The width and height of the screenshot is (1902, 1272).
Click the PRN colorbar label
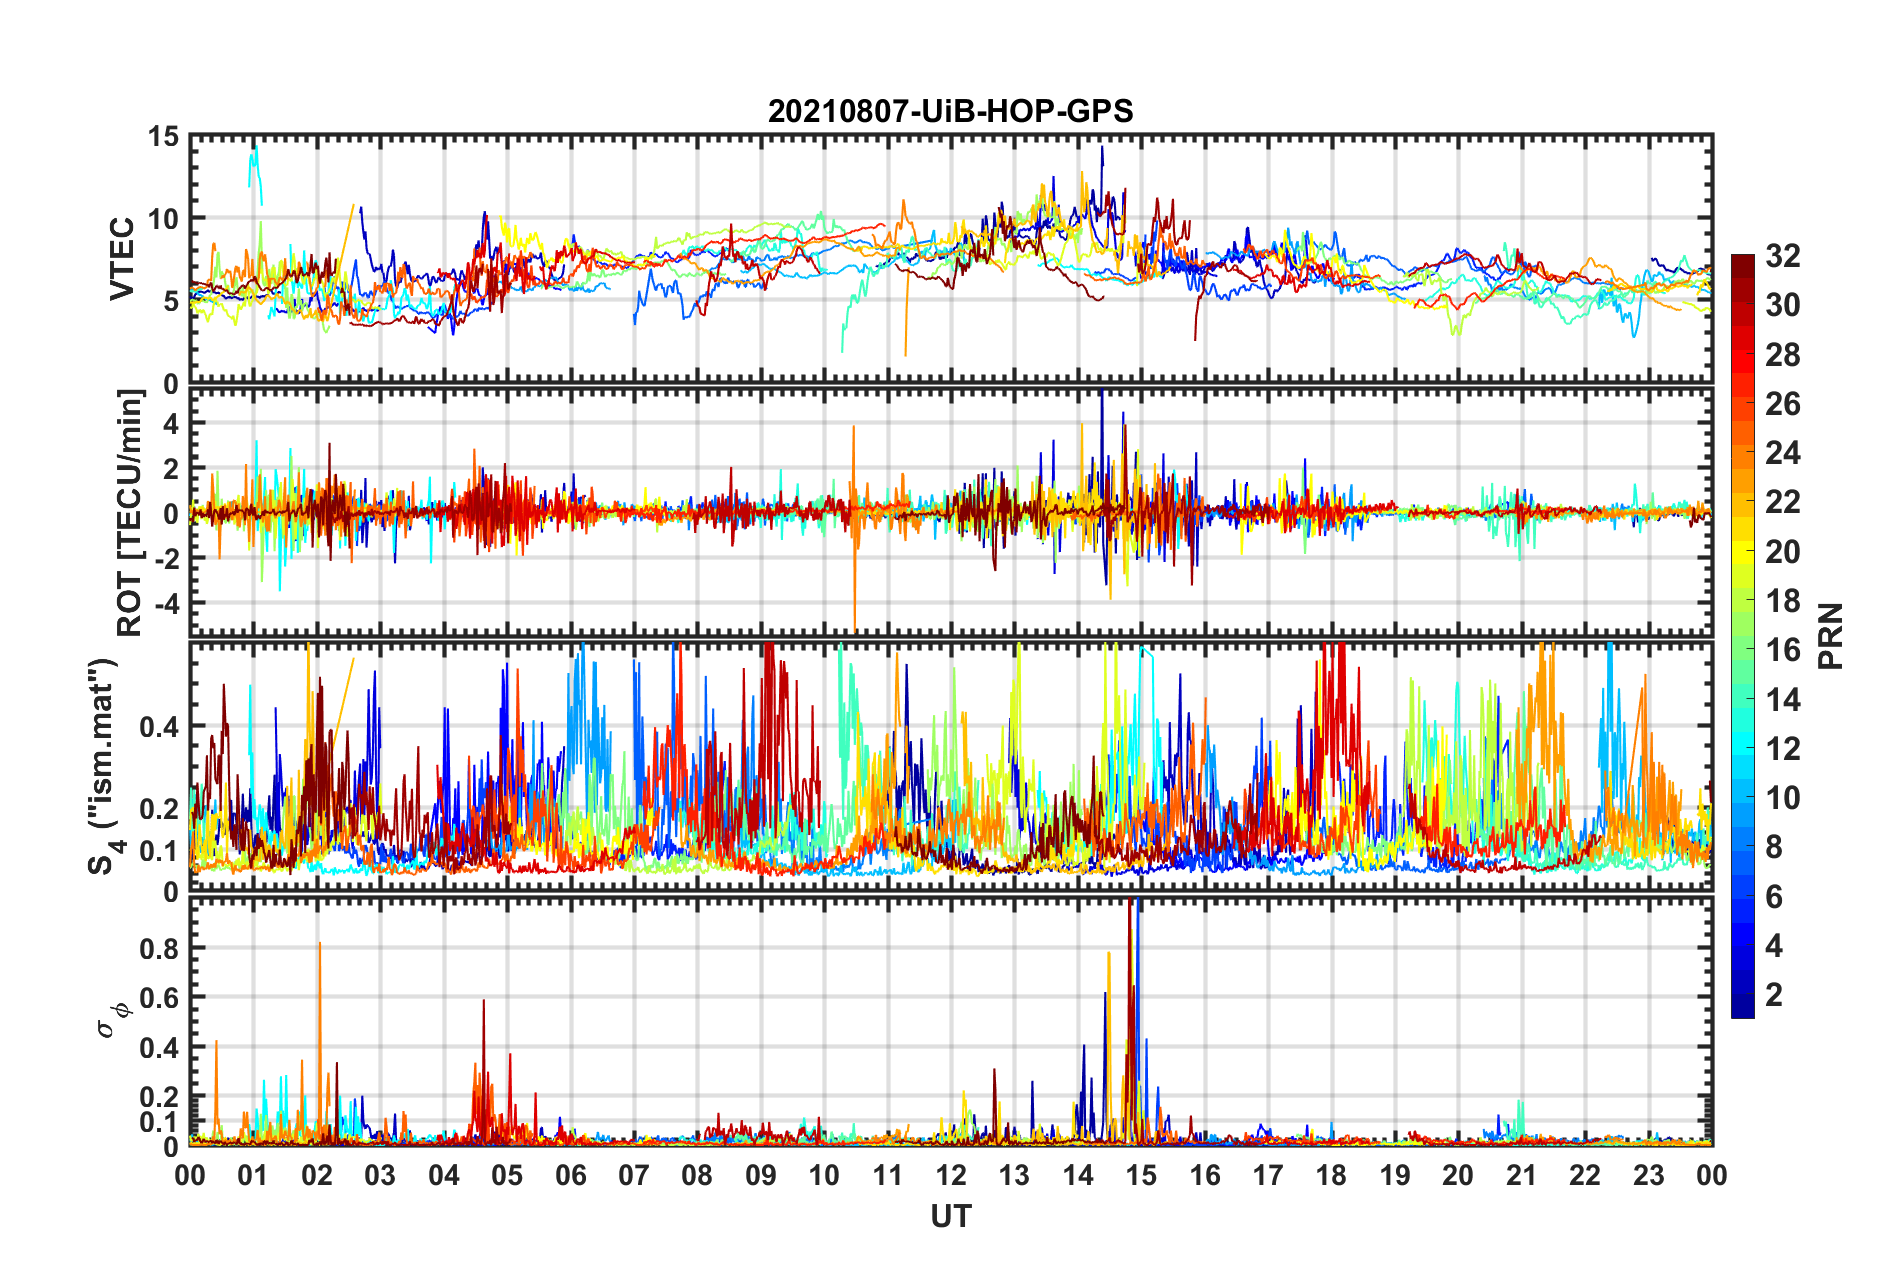tap(1831, 636)
